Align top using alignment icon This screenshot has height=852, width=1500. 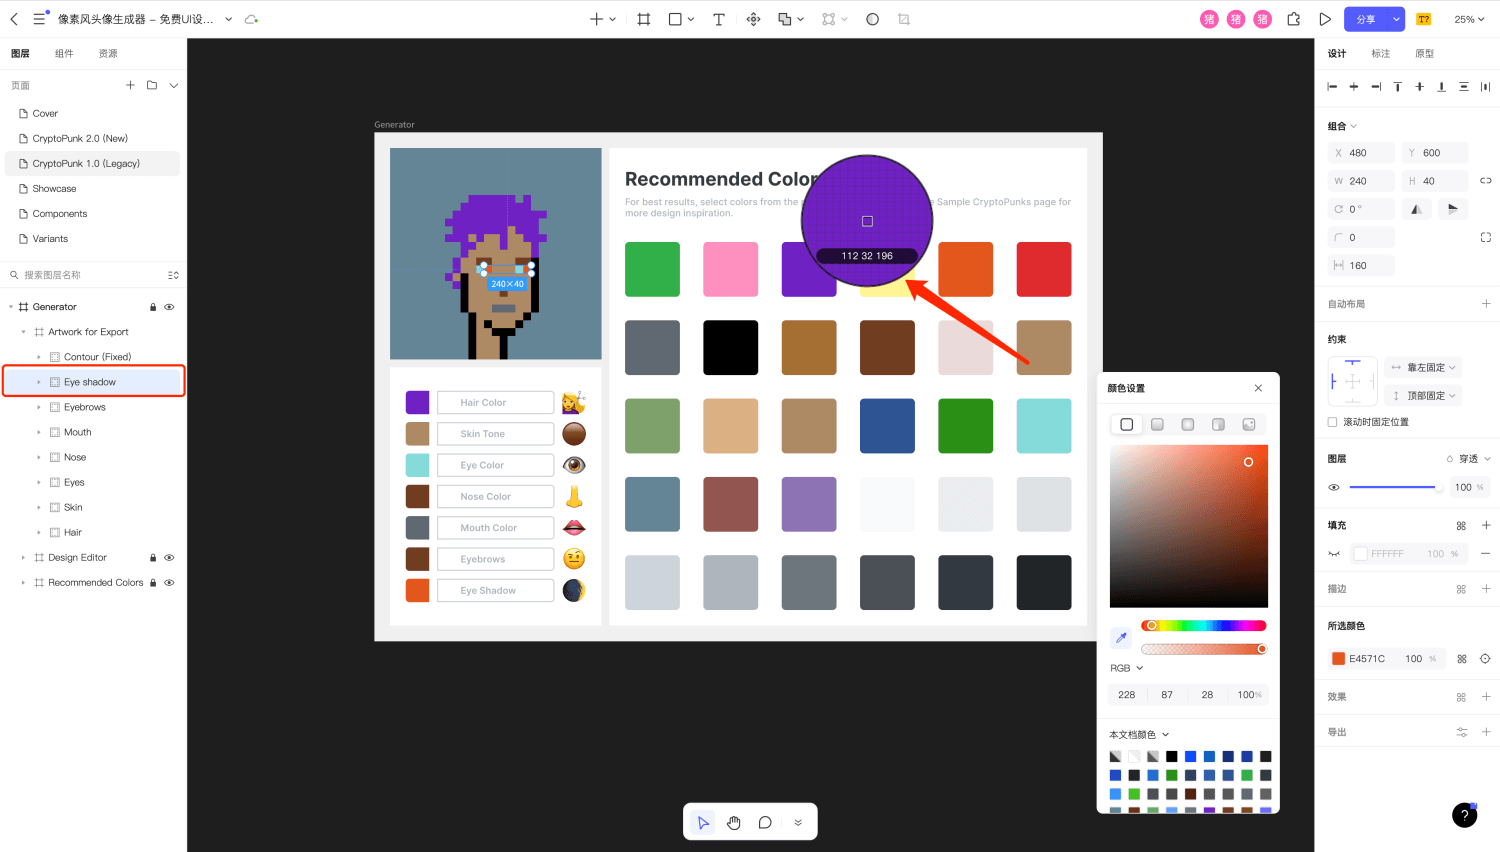click(1398, 87)
